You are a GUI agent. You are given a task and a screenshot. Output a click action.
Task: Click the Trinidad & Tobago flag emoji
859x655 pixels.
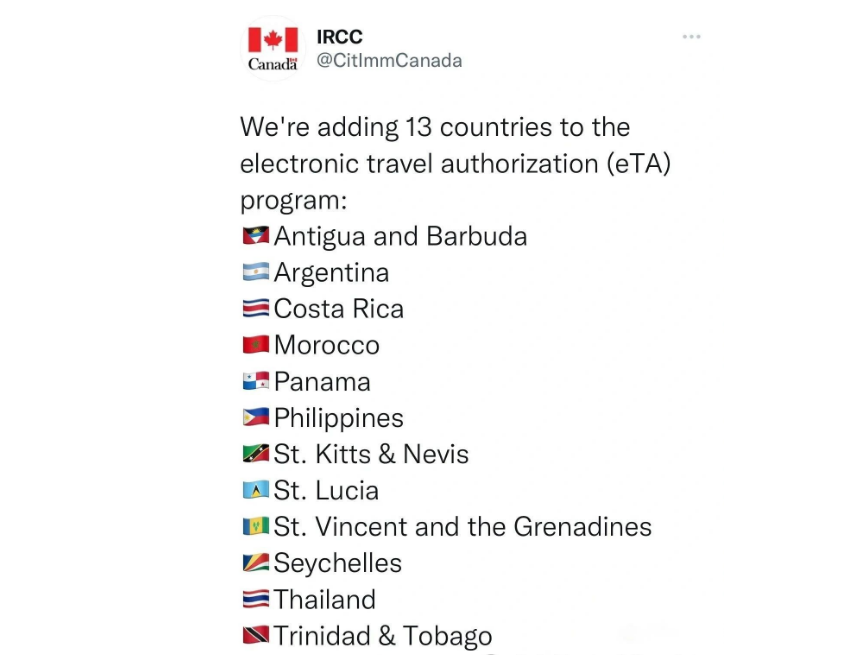point(256,635)
